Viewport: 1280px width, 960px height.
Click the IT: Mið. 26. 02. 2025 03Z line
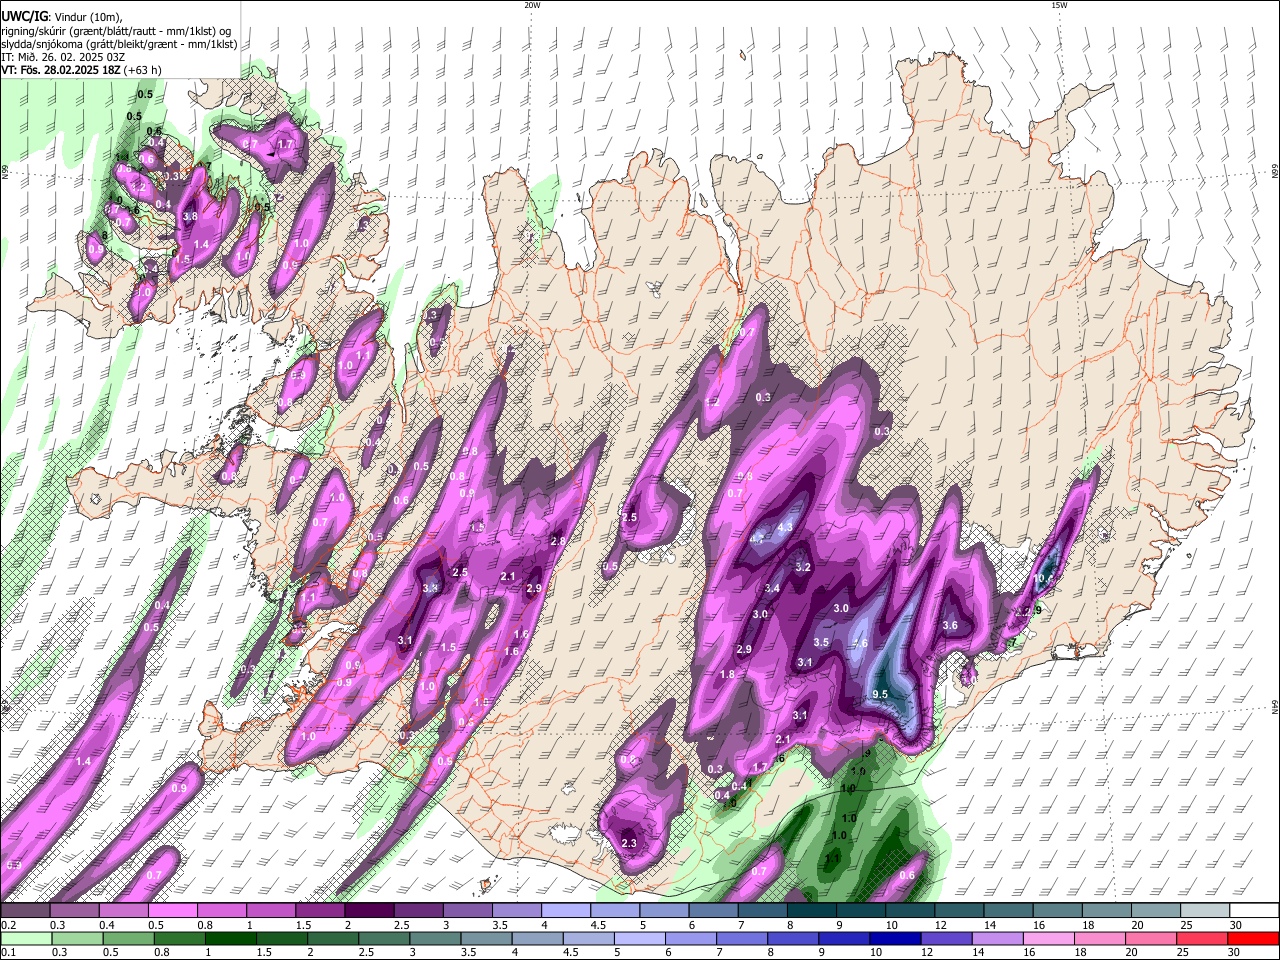[62, 57]
